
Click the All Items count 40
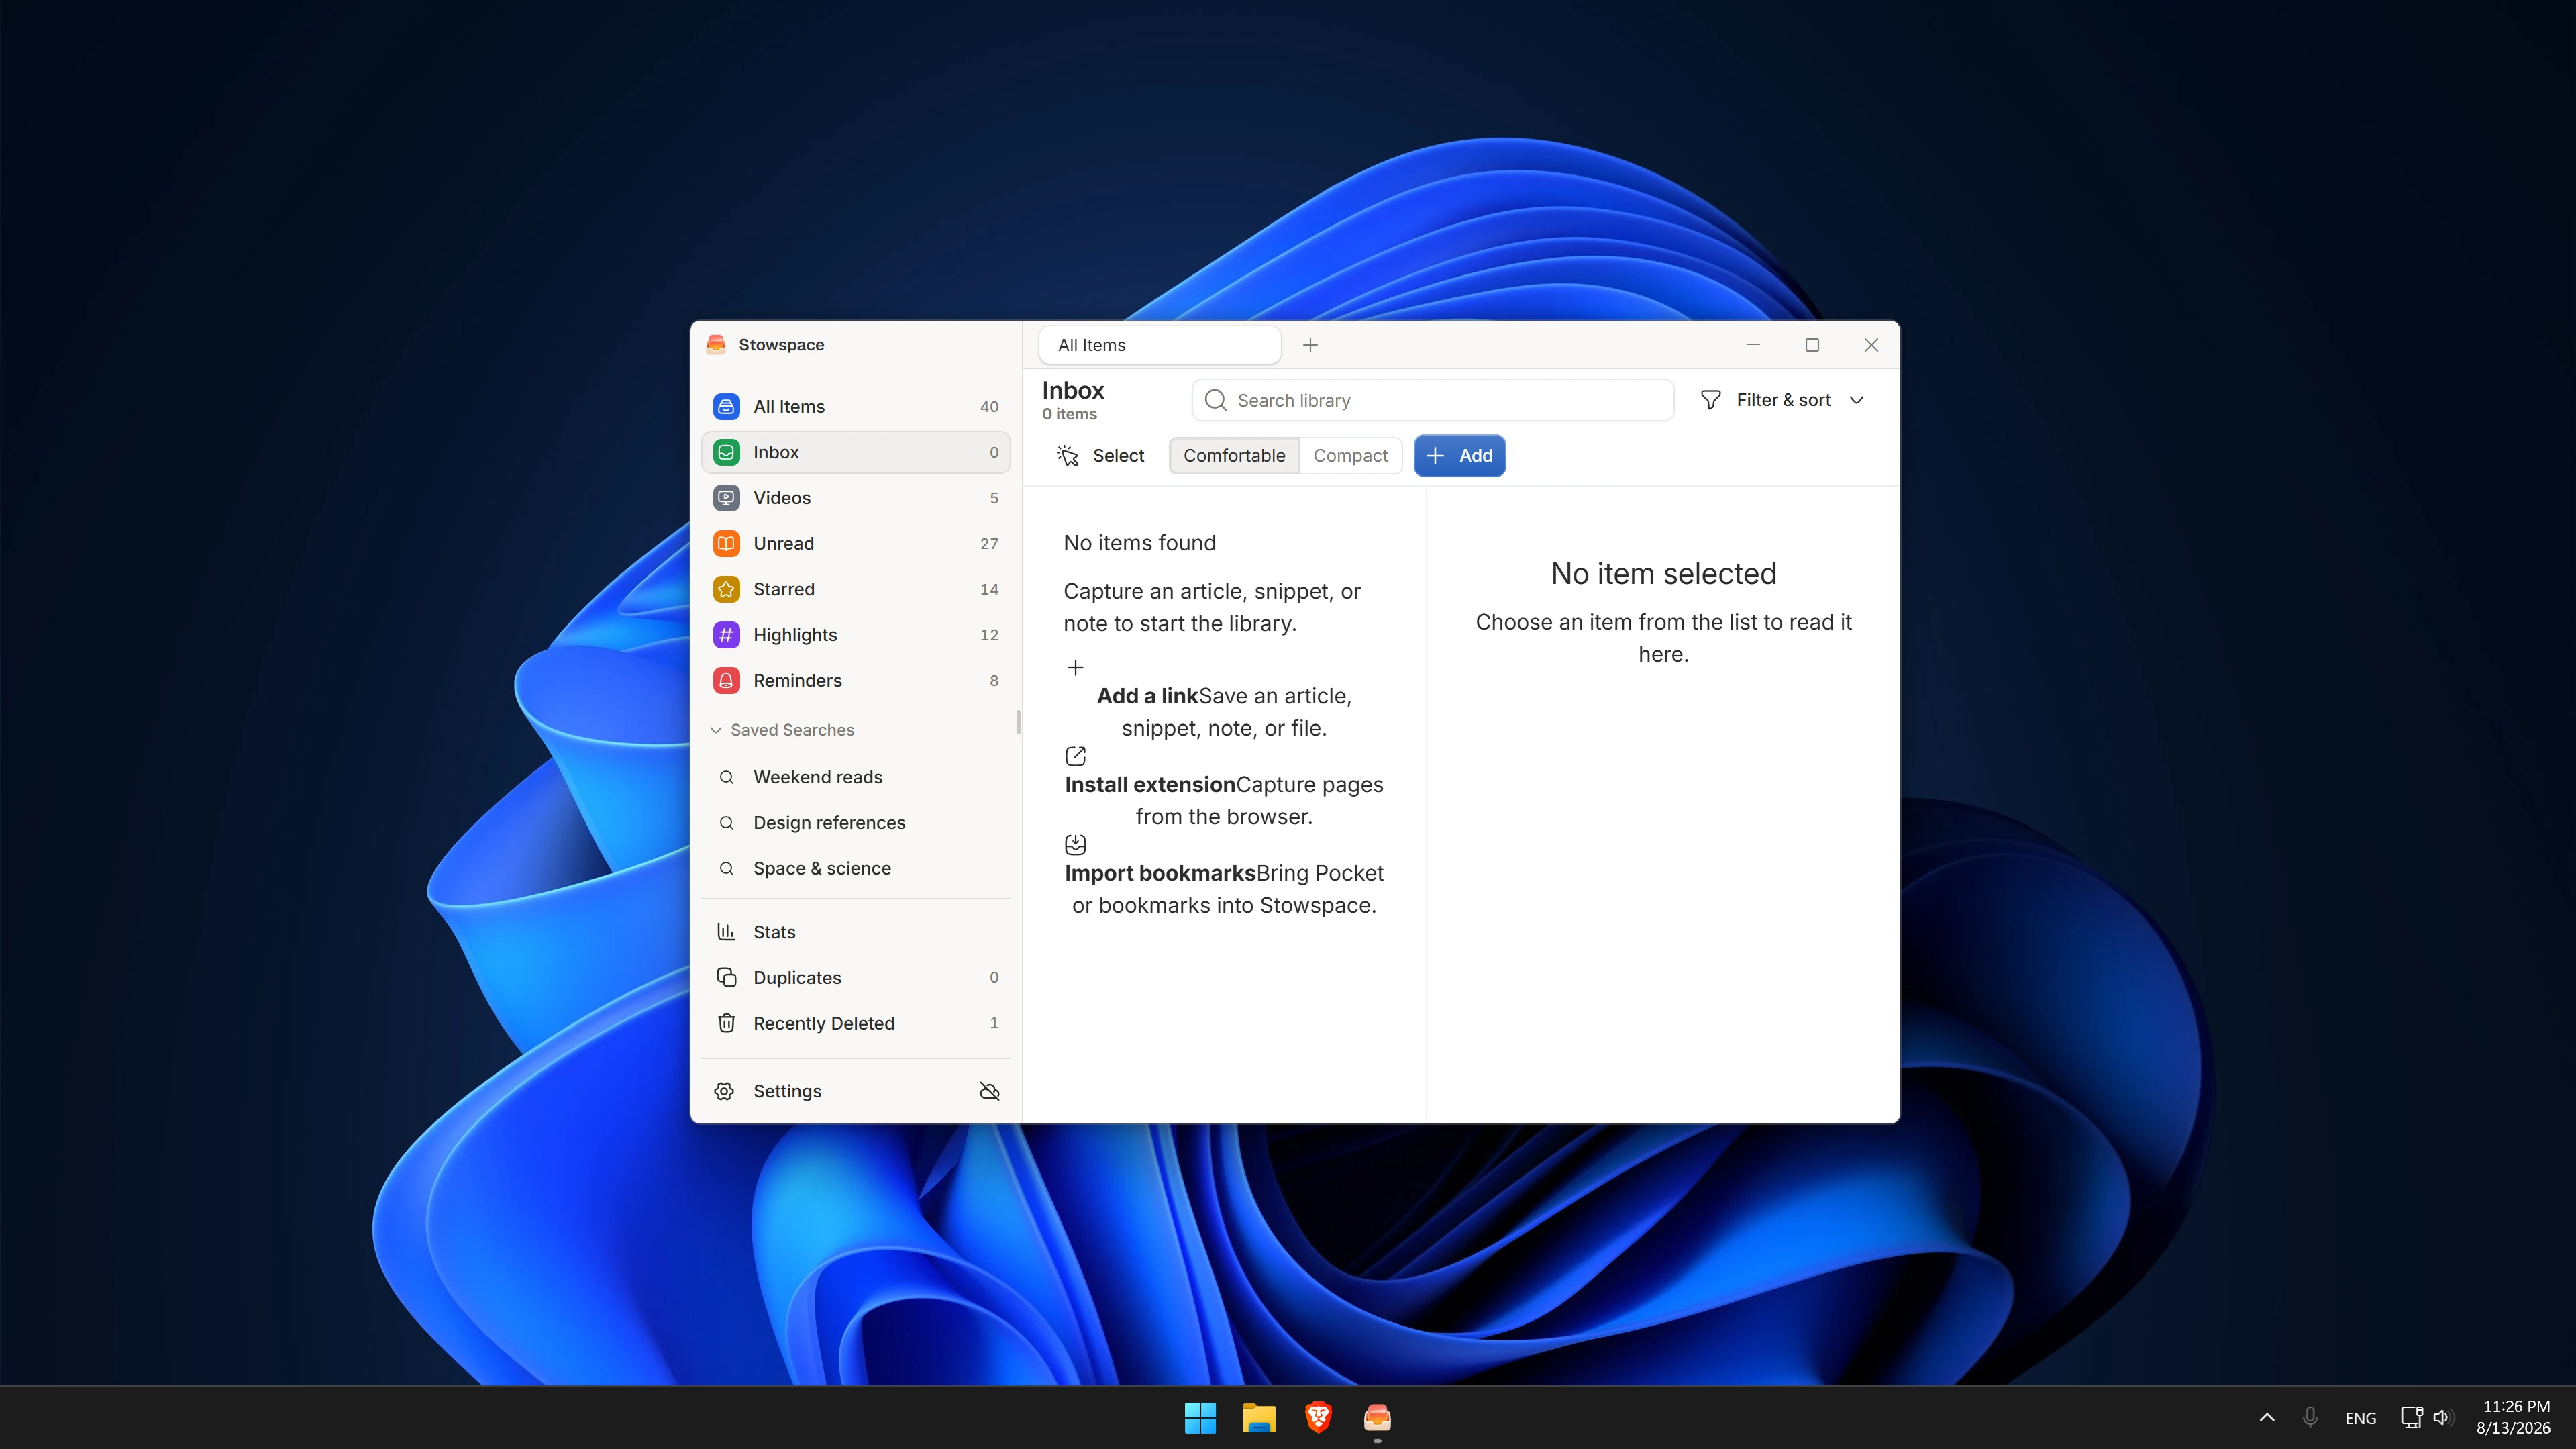[989, 406]
